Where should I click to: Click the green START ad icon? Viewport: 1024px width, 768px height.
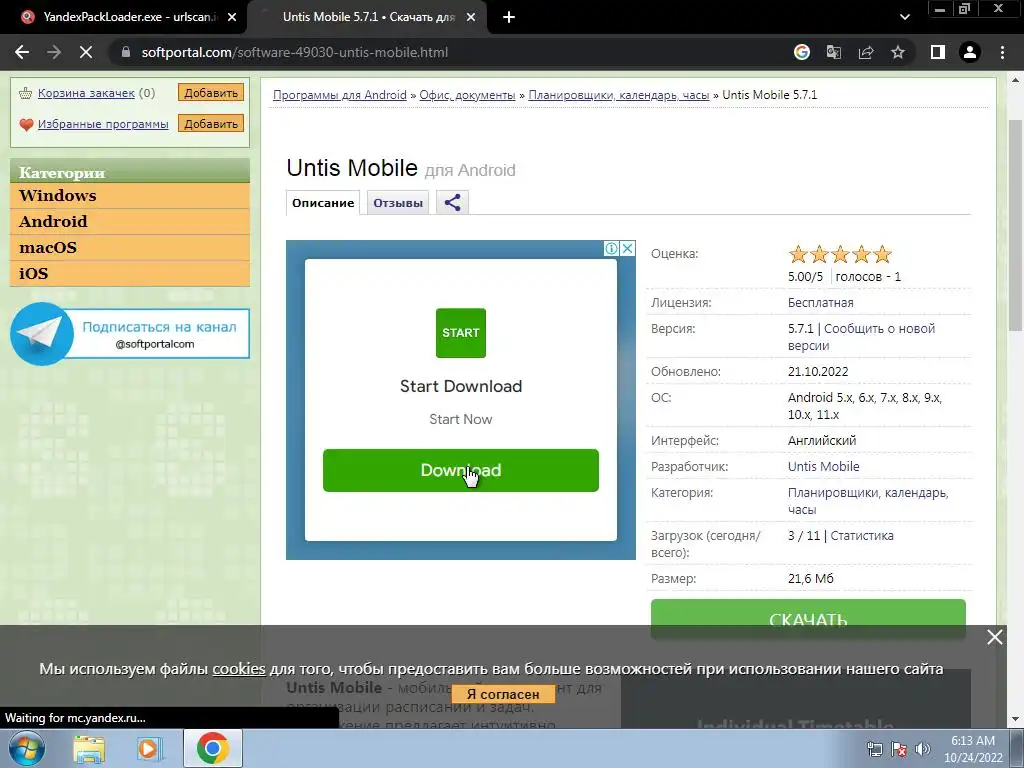pos(460,333)
